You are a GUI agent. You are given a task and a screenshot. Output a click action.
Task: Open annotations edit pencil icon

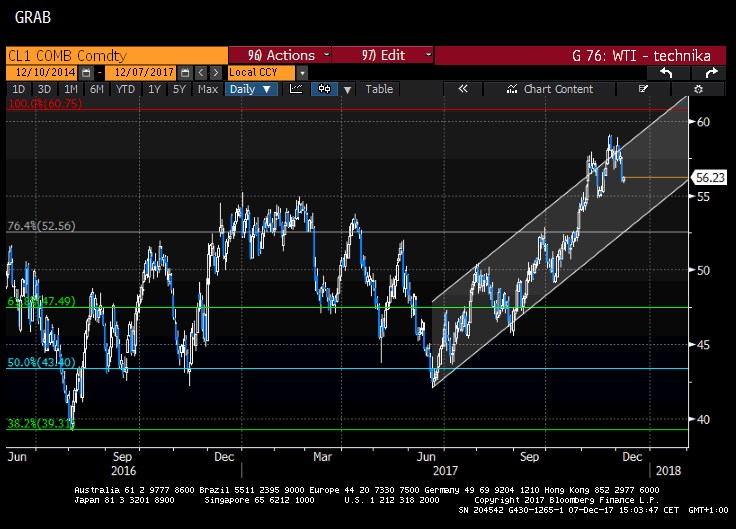pos(643,89)
